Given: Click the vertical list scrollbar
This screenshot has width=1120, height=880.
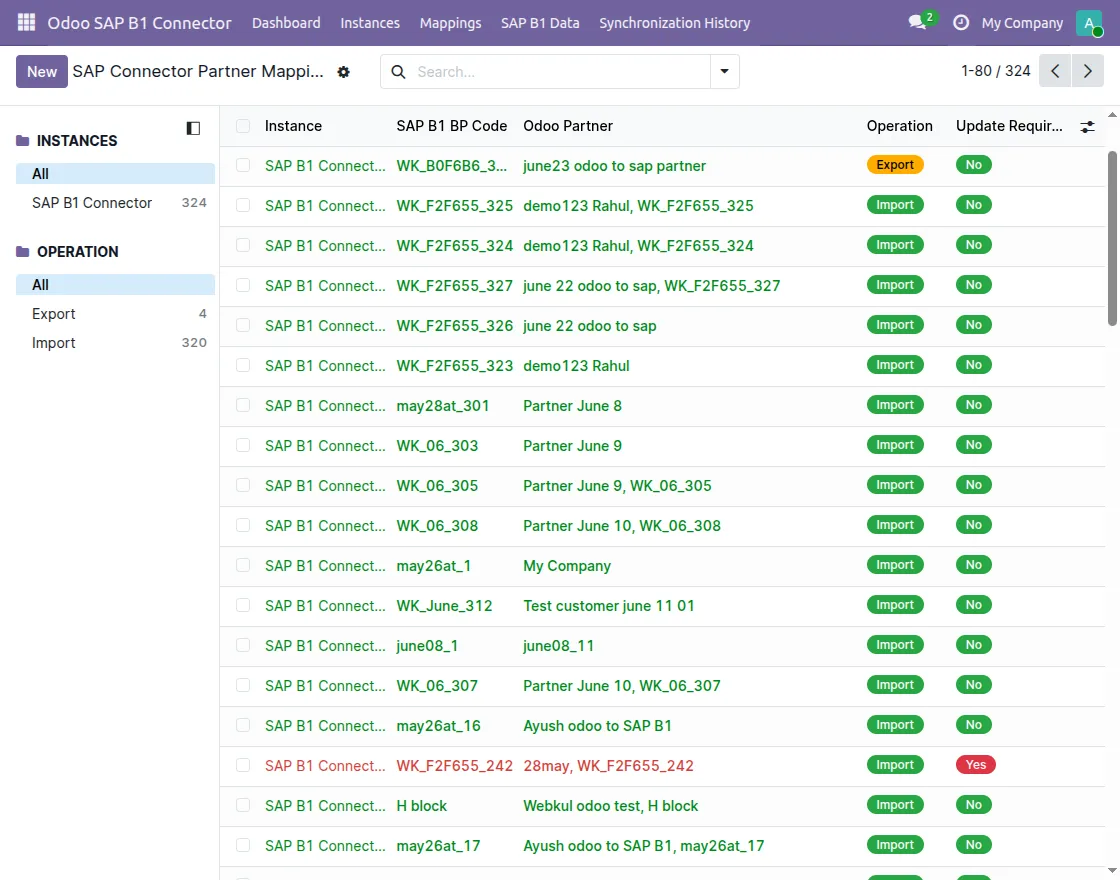Looking at the screenshot, I should tap(1112, 238).
